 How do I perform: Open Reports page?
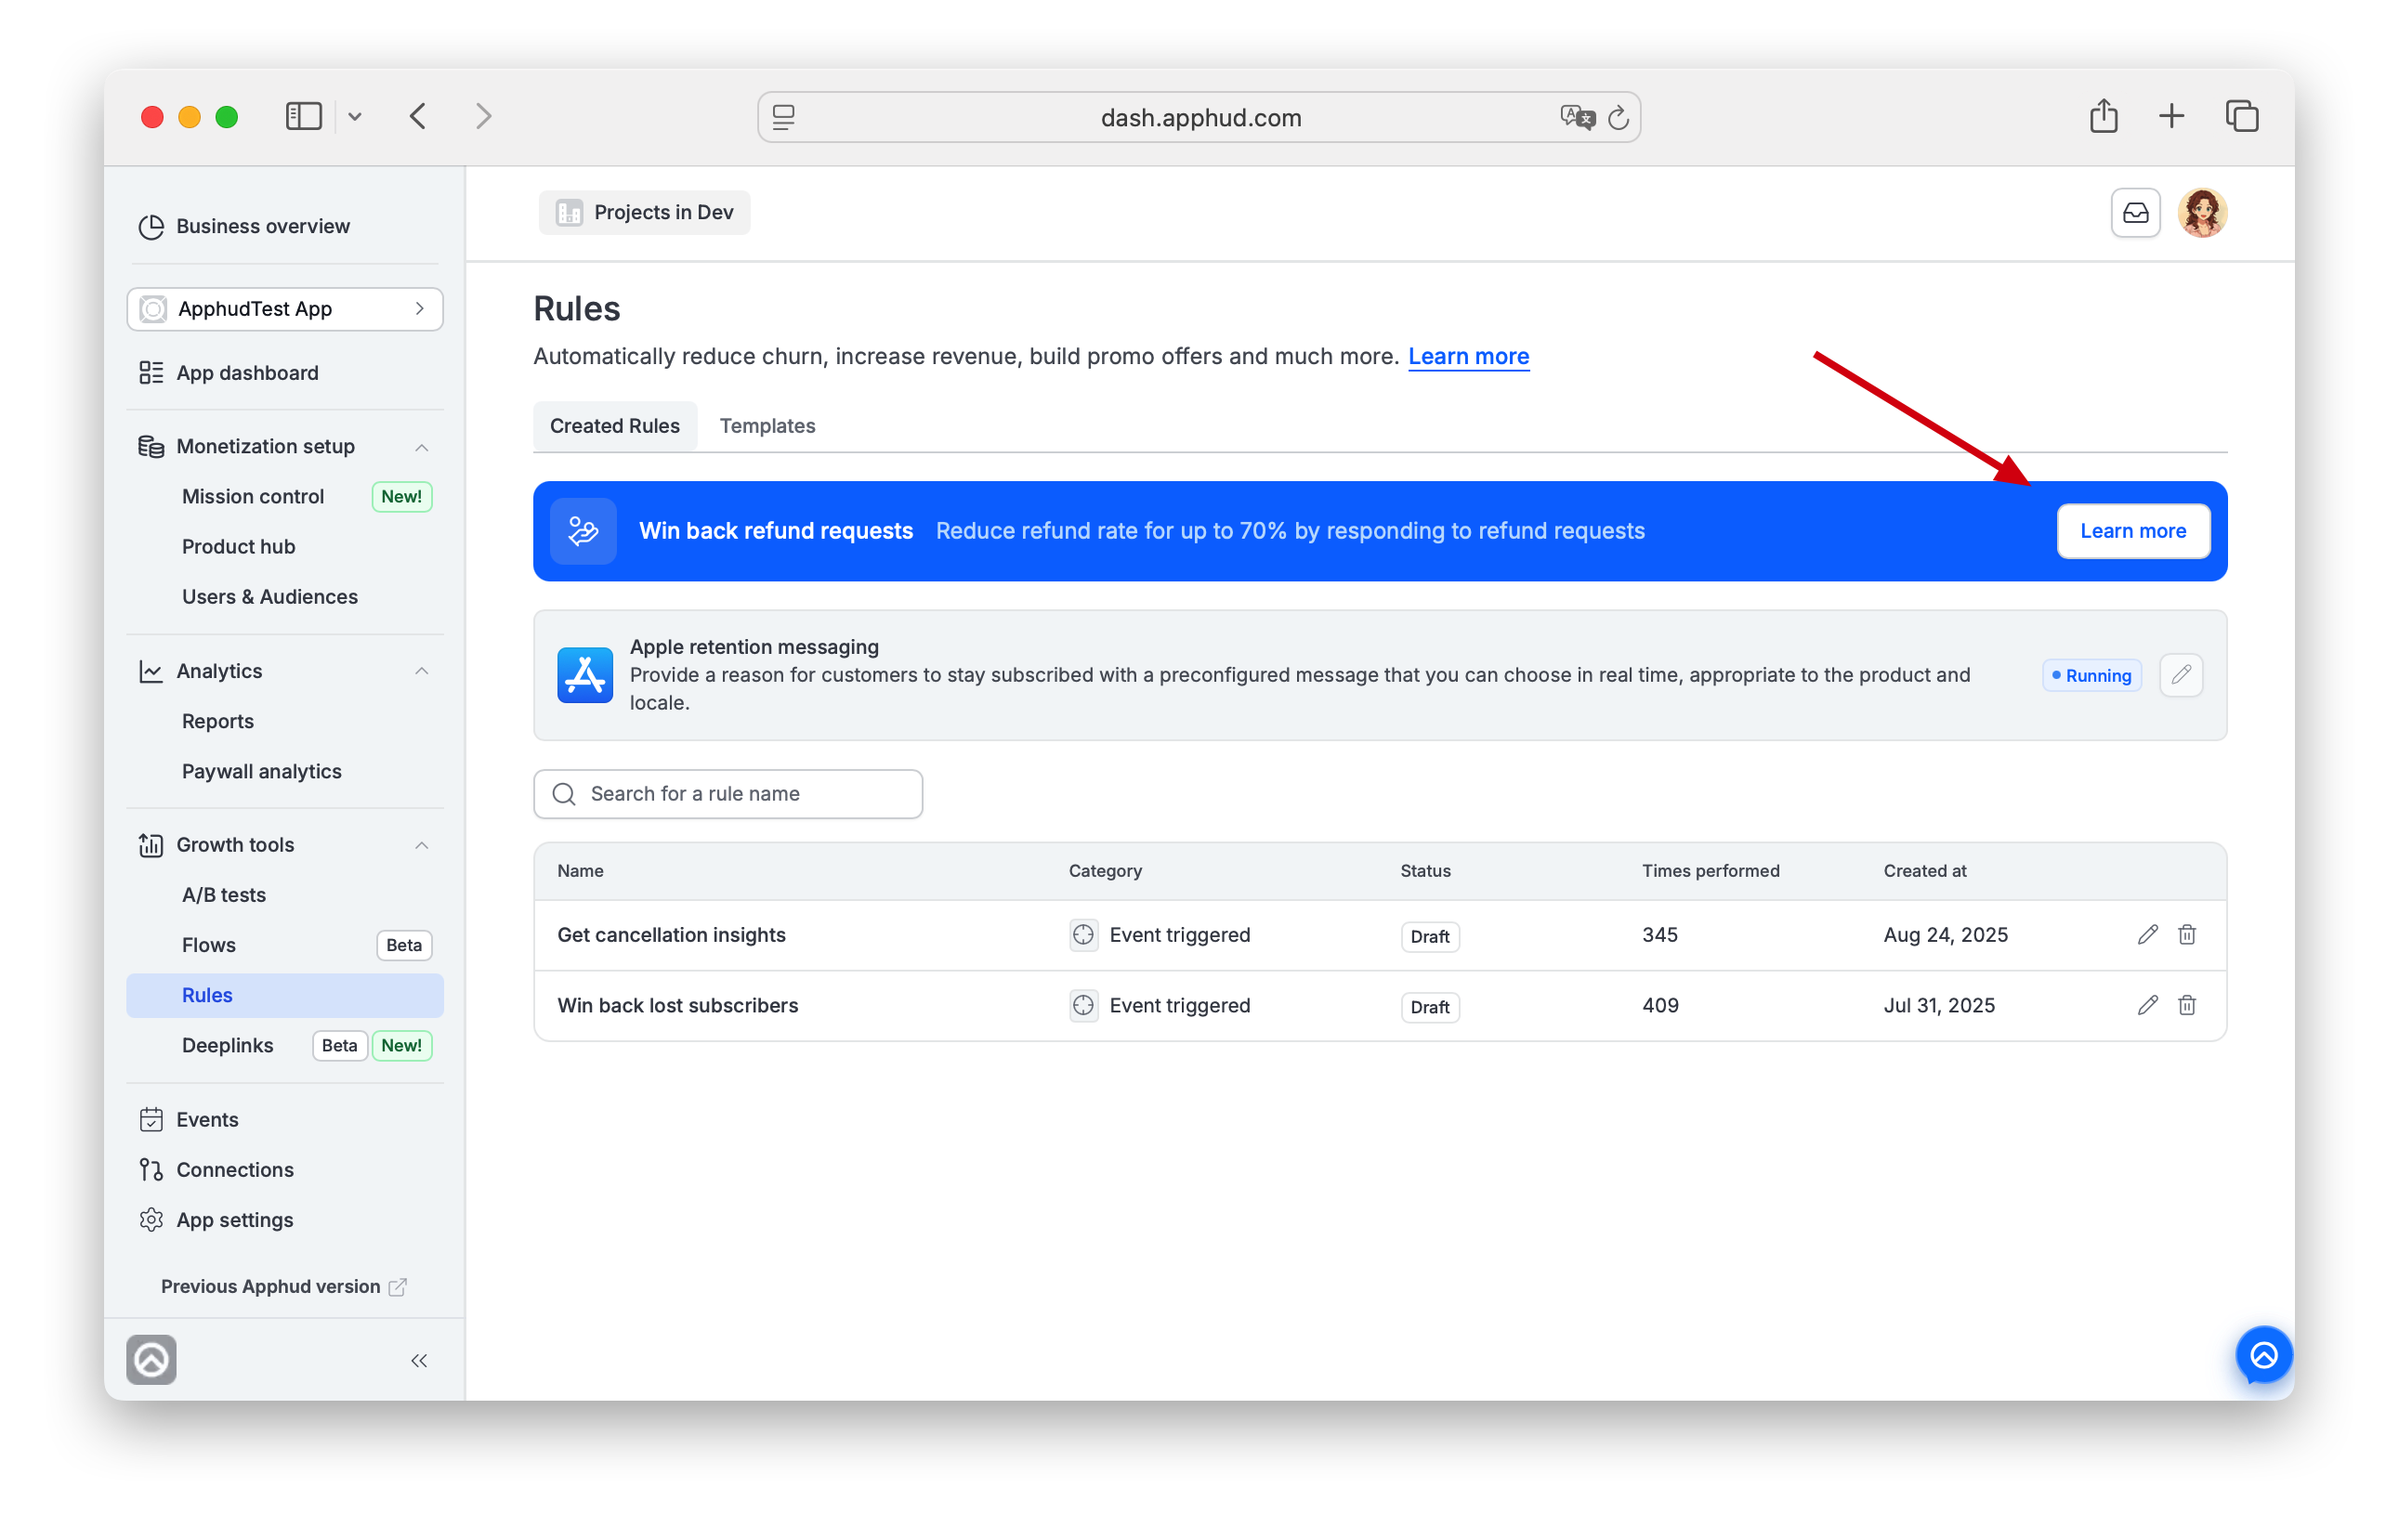click(x=218, y=721)
